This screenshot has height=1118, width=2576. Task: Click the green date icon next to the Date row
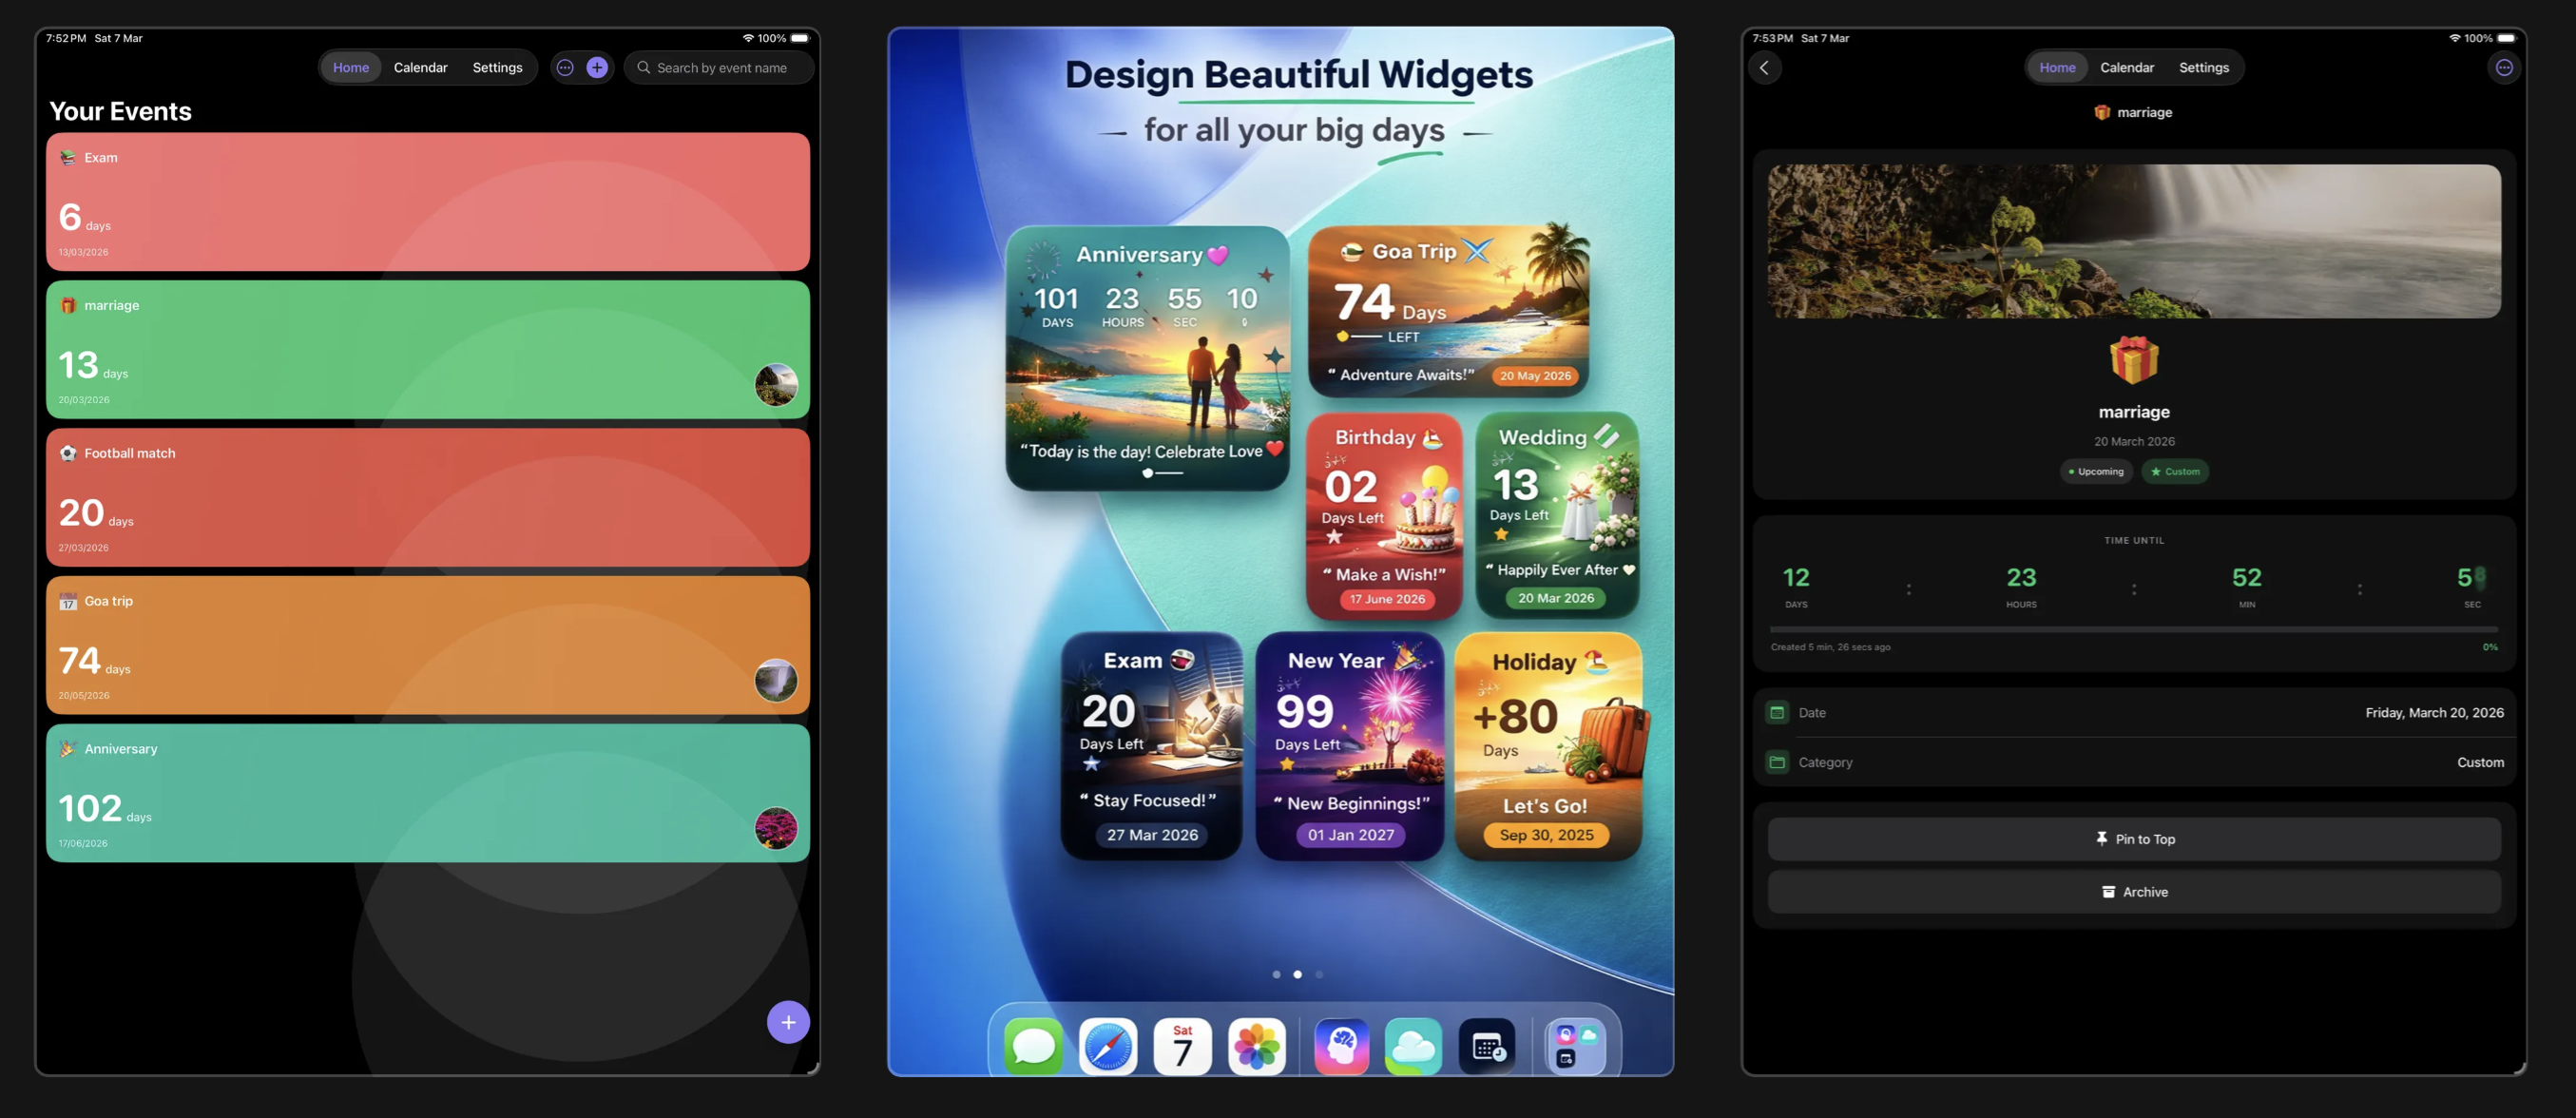click(x=1778, y=712)
